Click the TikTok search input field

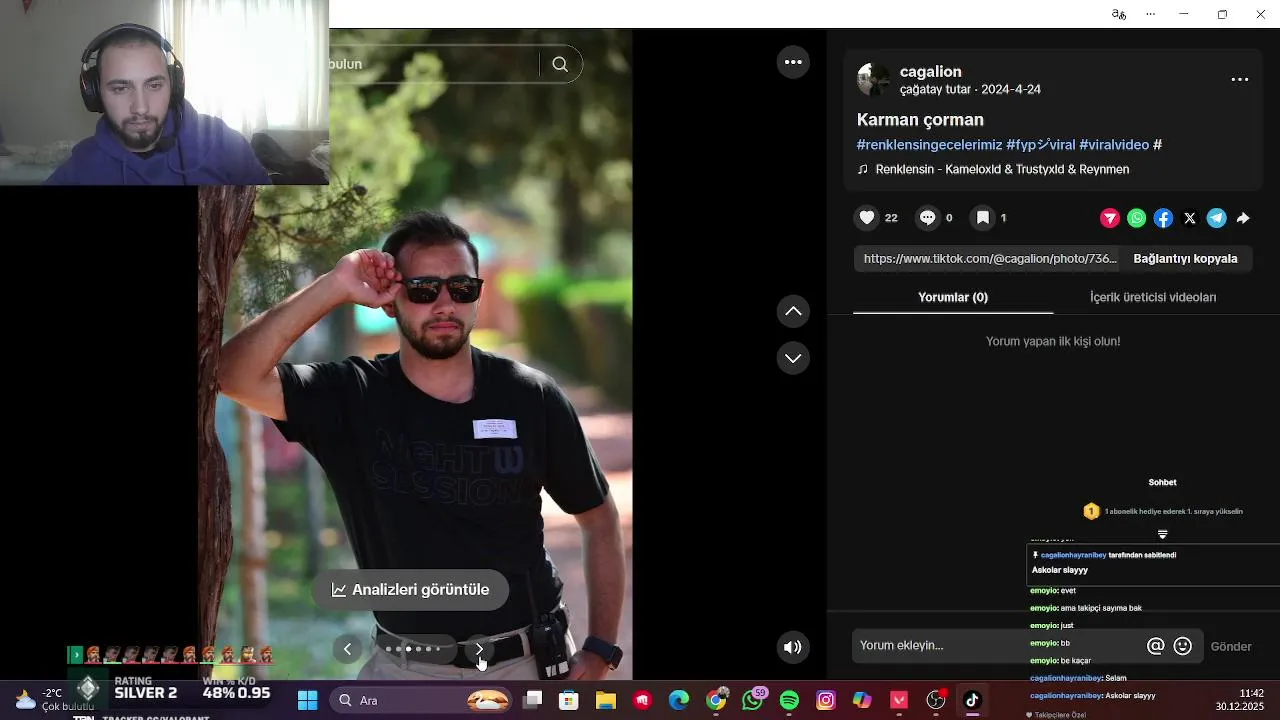435,64
